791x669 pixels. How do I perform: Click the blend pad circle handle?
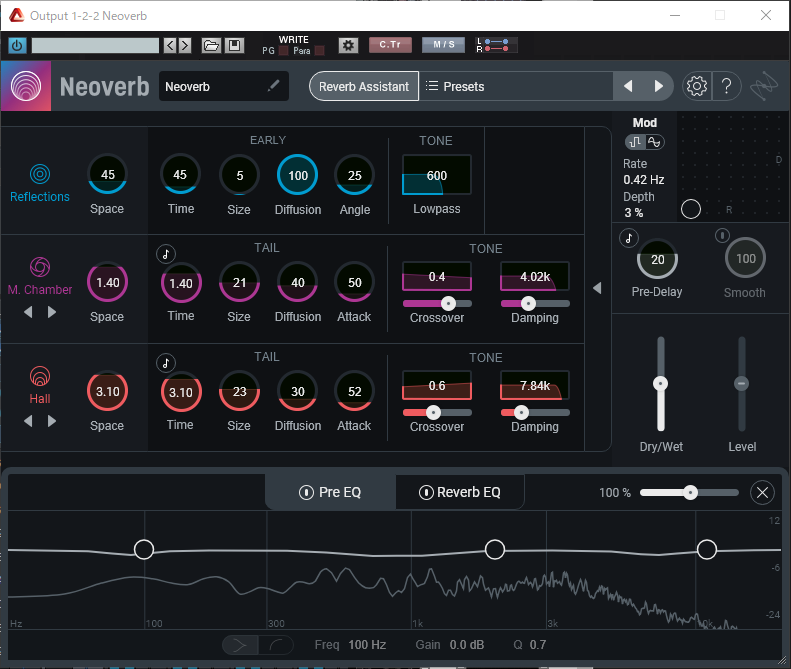[x=691, y=209]
